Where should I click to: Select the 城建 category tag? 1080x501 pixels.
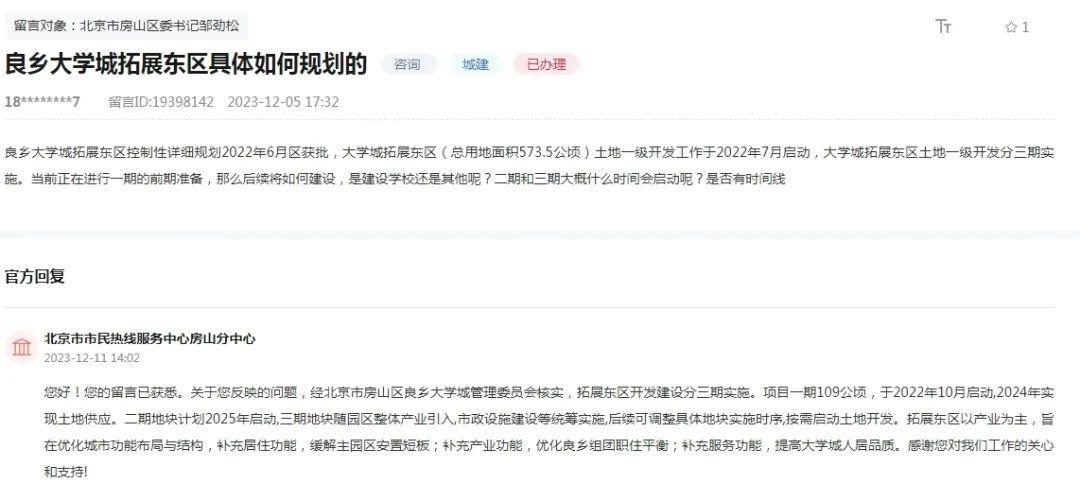click(475, 64)
